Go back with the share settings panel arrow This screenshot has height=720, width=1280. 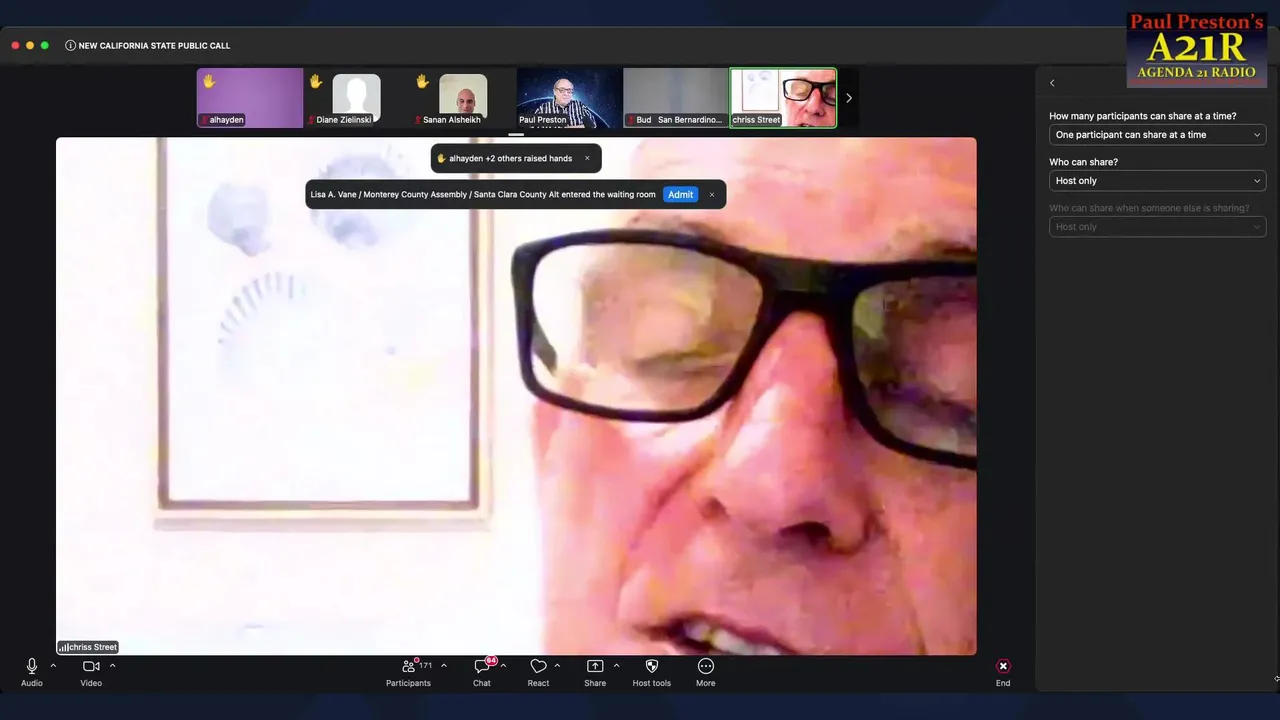(x=1052, y=83)
